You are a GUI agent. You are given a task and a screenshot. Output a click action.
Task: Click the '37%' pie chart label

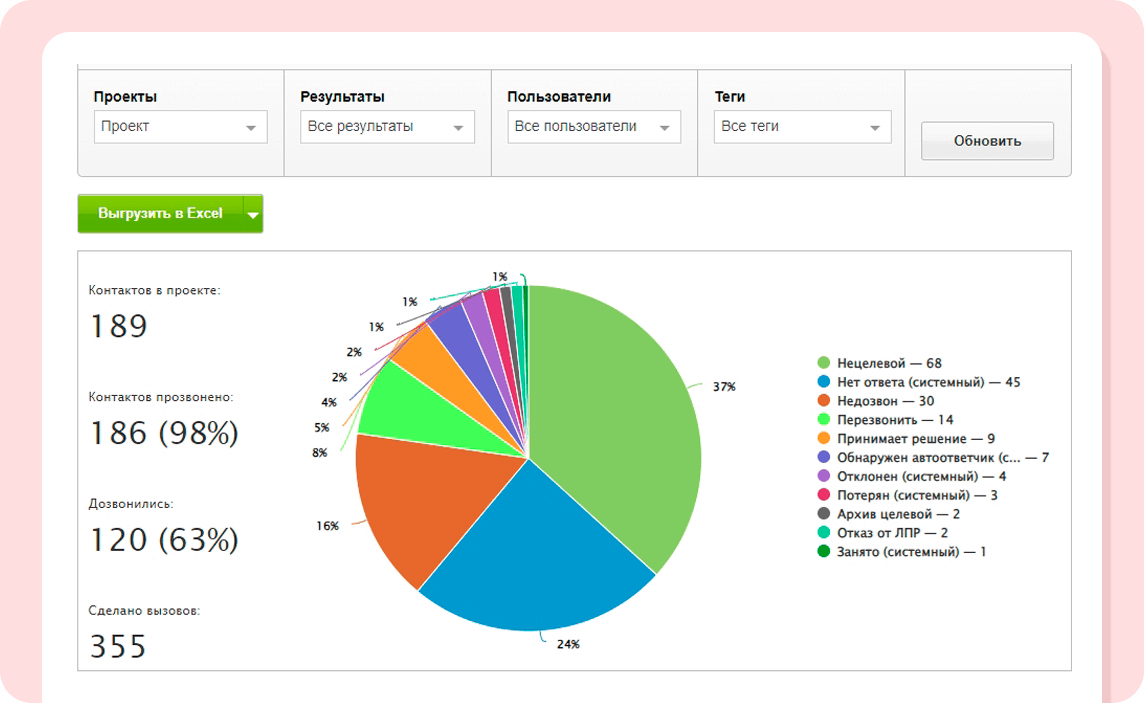tap(724, 387)
